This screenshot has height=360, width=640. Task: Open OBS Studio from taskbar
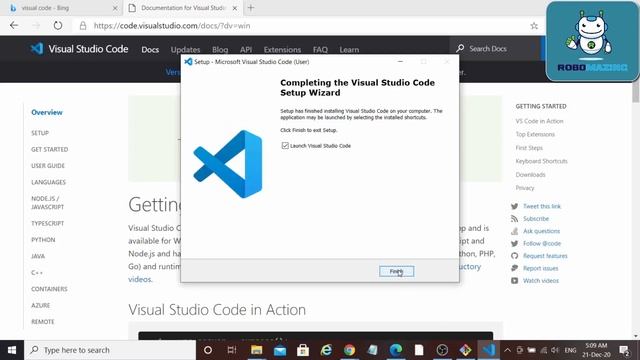442,350
